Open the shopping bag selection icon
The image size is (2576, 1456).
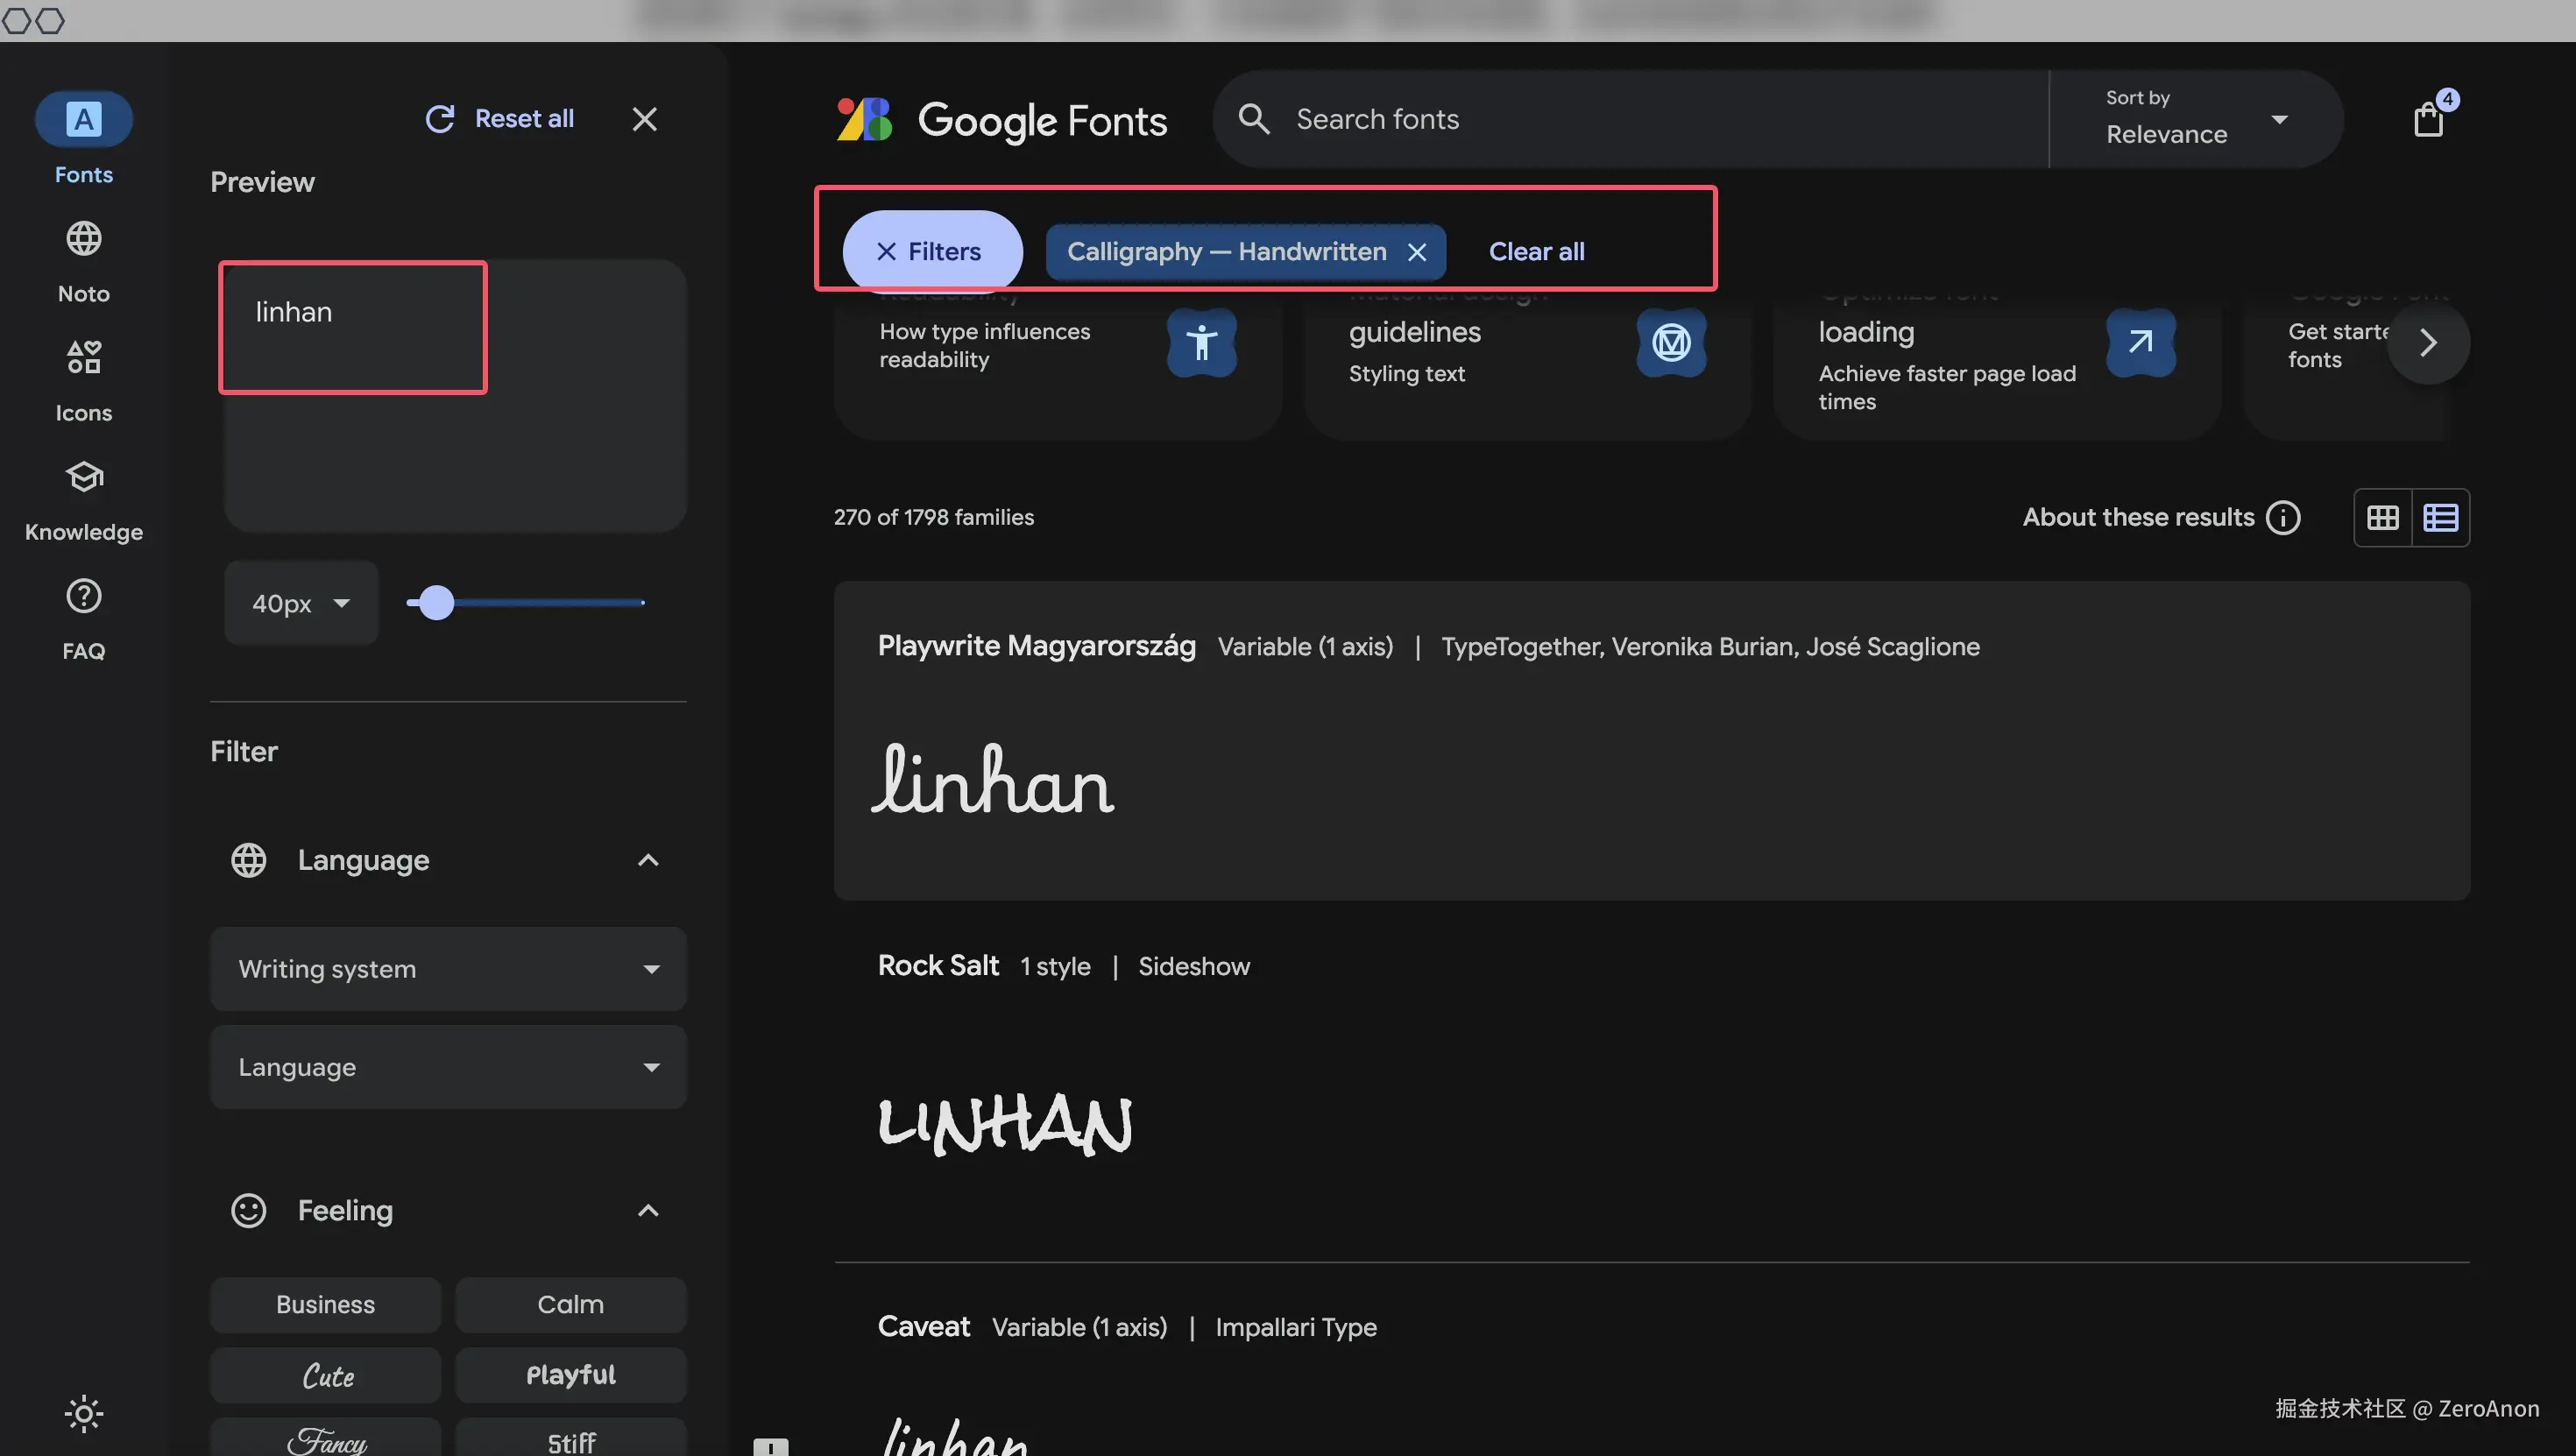(x=2428, y=120)
